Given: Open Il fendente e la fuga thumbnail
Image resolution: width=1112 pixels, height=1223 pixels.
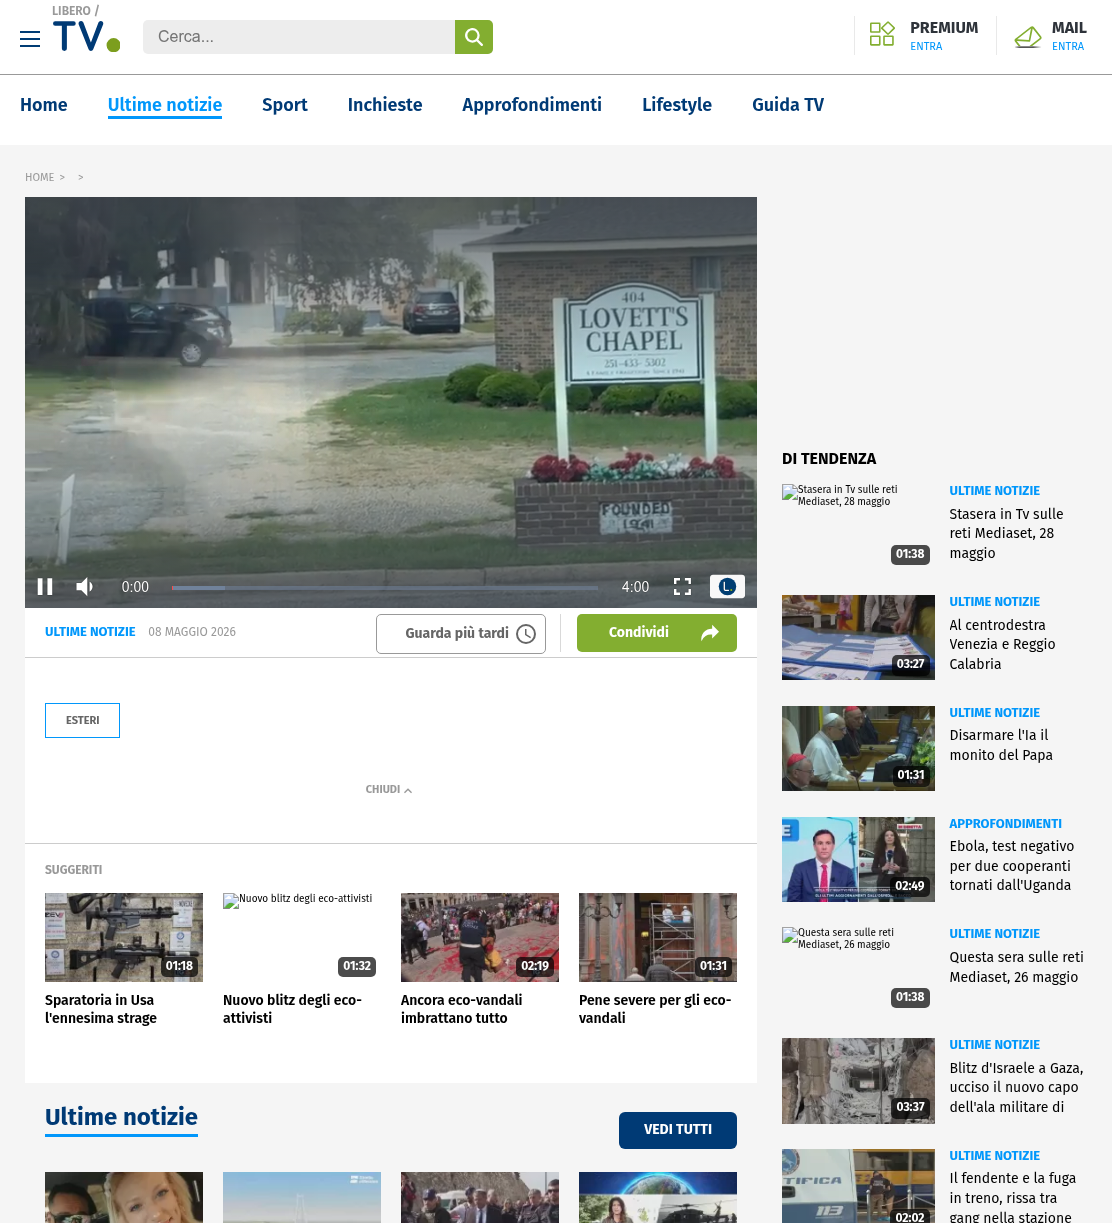Looking at the screenshot, I should 858,1186.
